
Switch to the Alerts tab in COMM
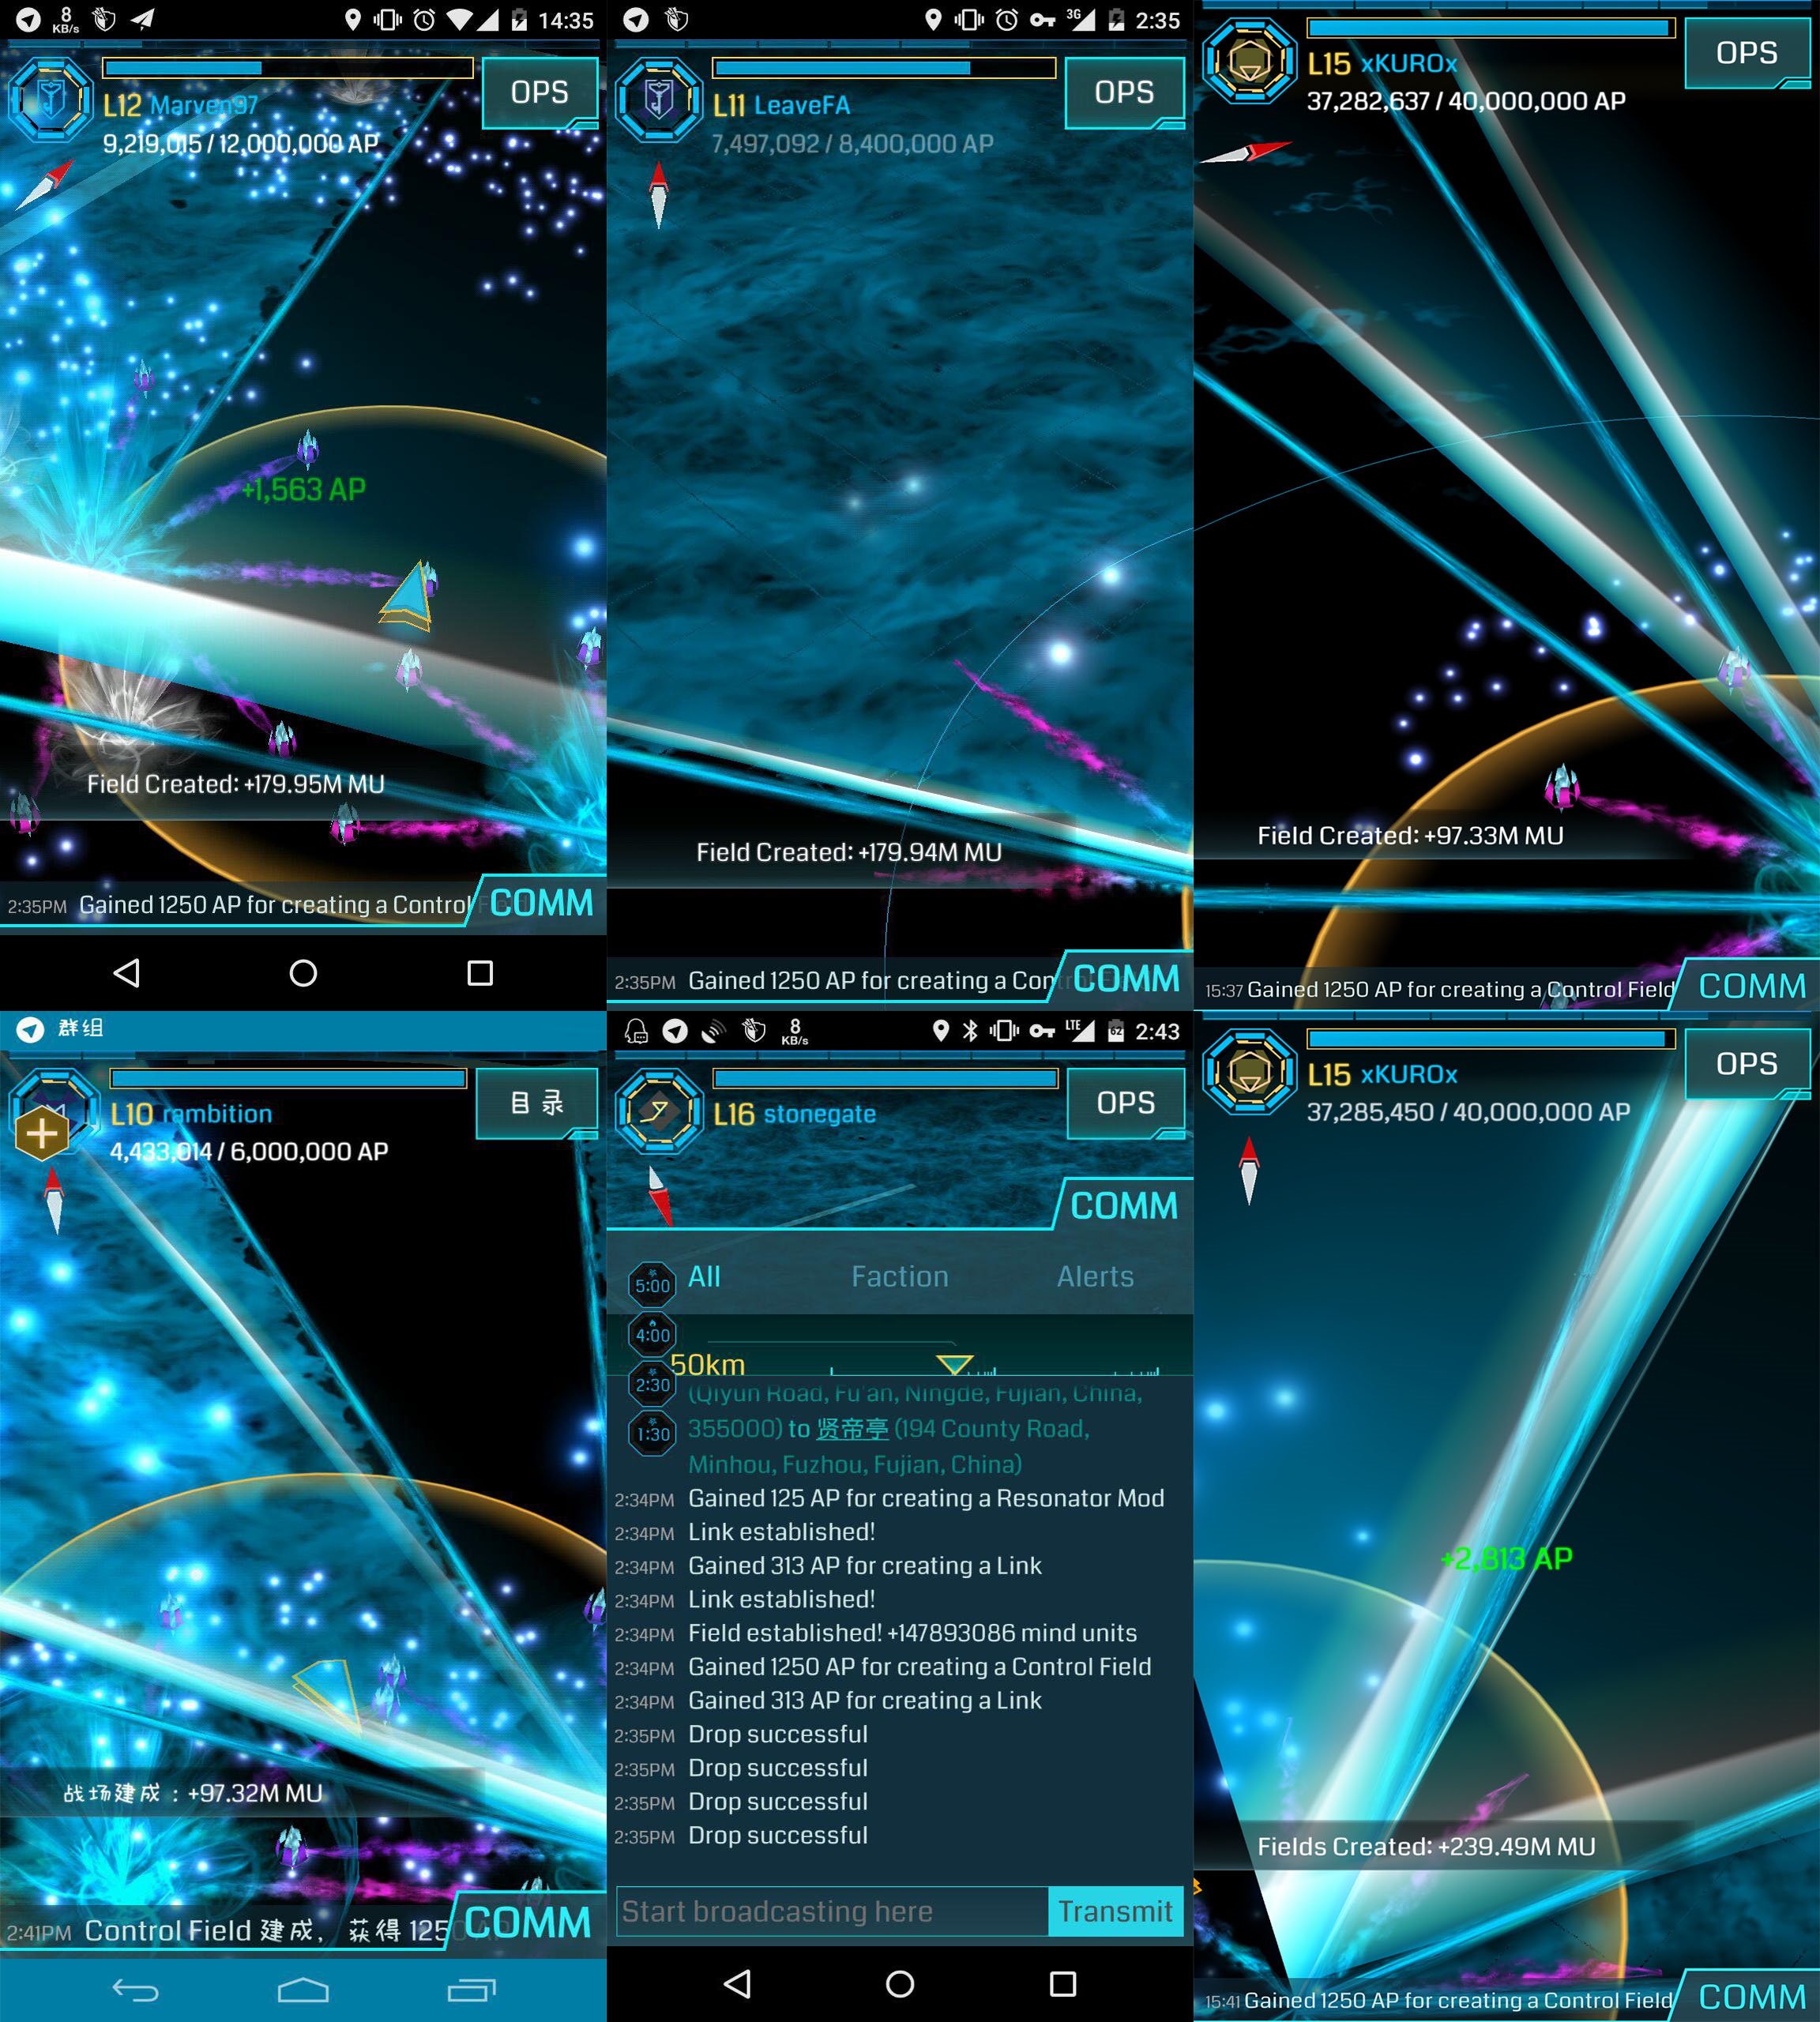coord(1095,1276)
